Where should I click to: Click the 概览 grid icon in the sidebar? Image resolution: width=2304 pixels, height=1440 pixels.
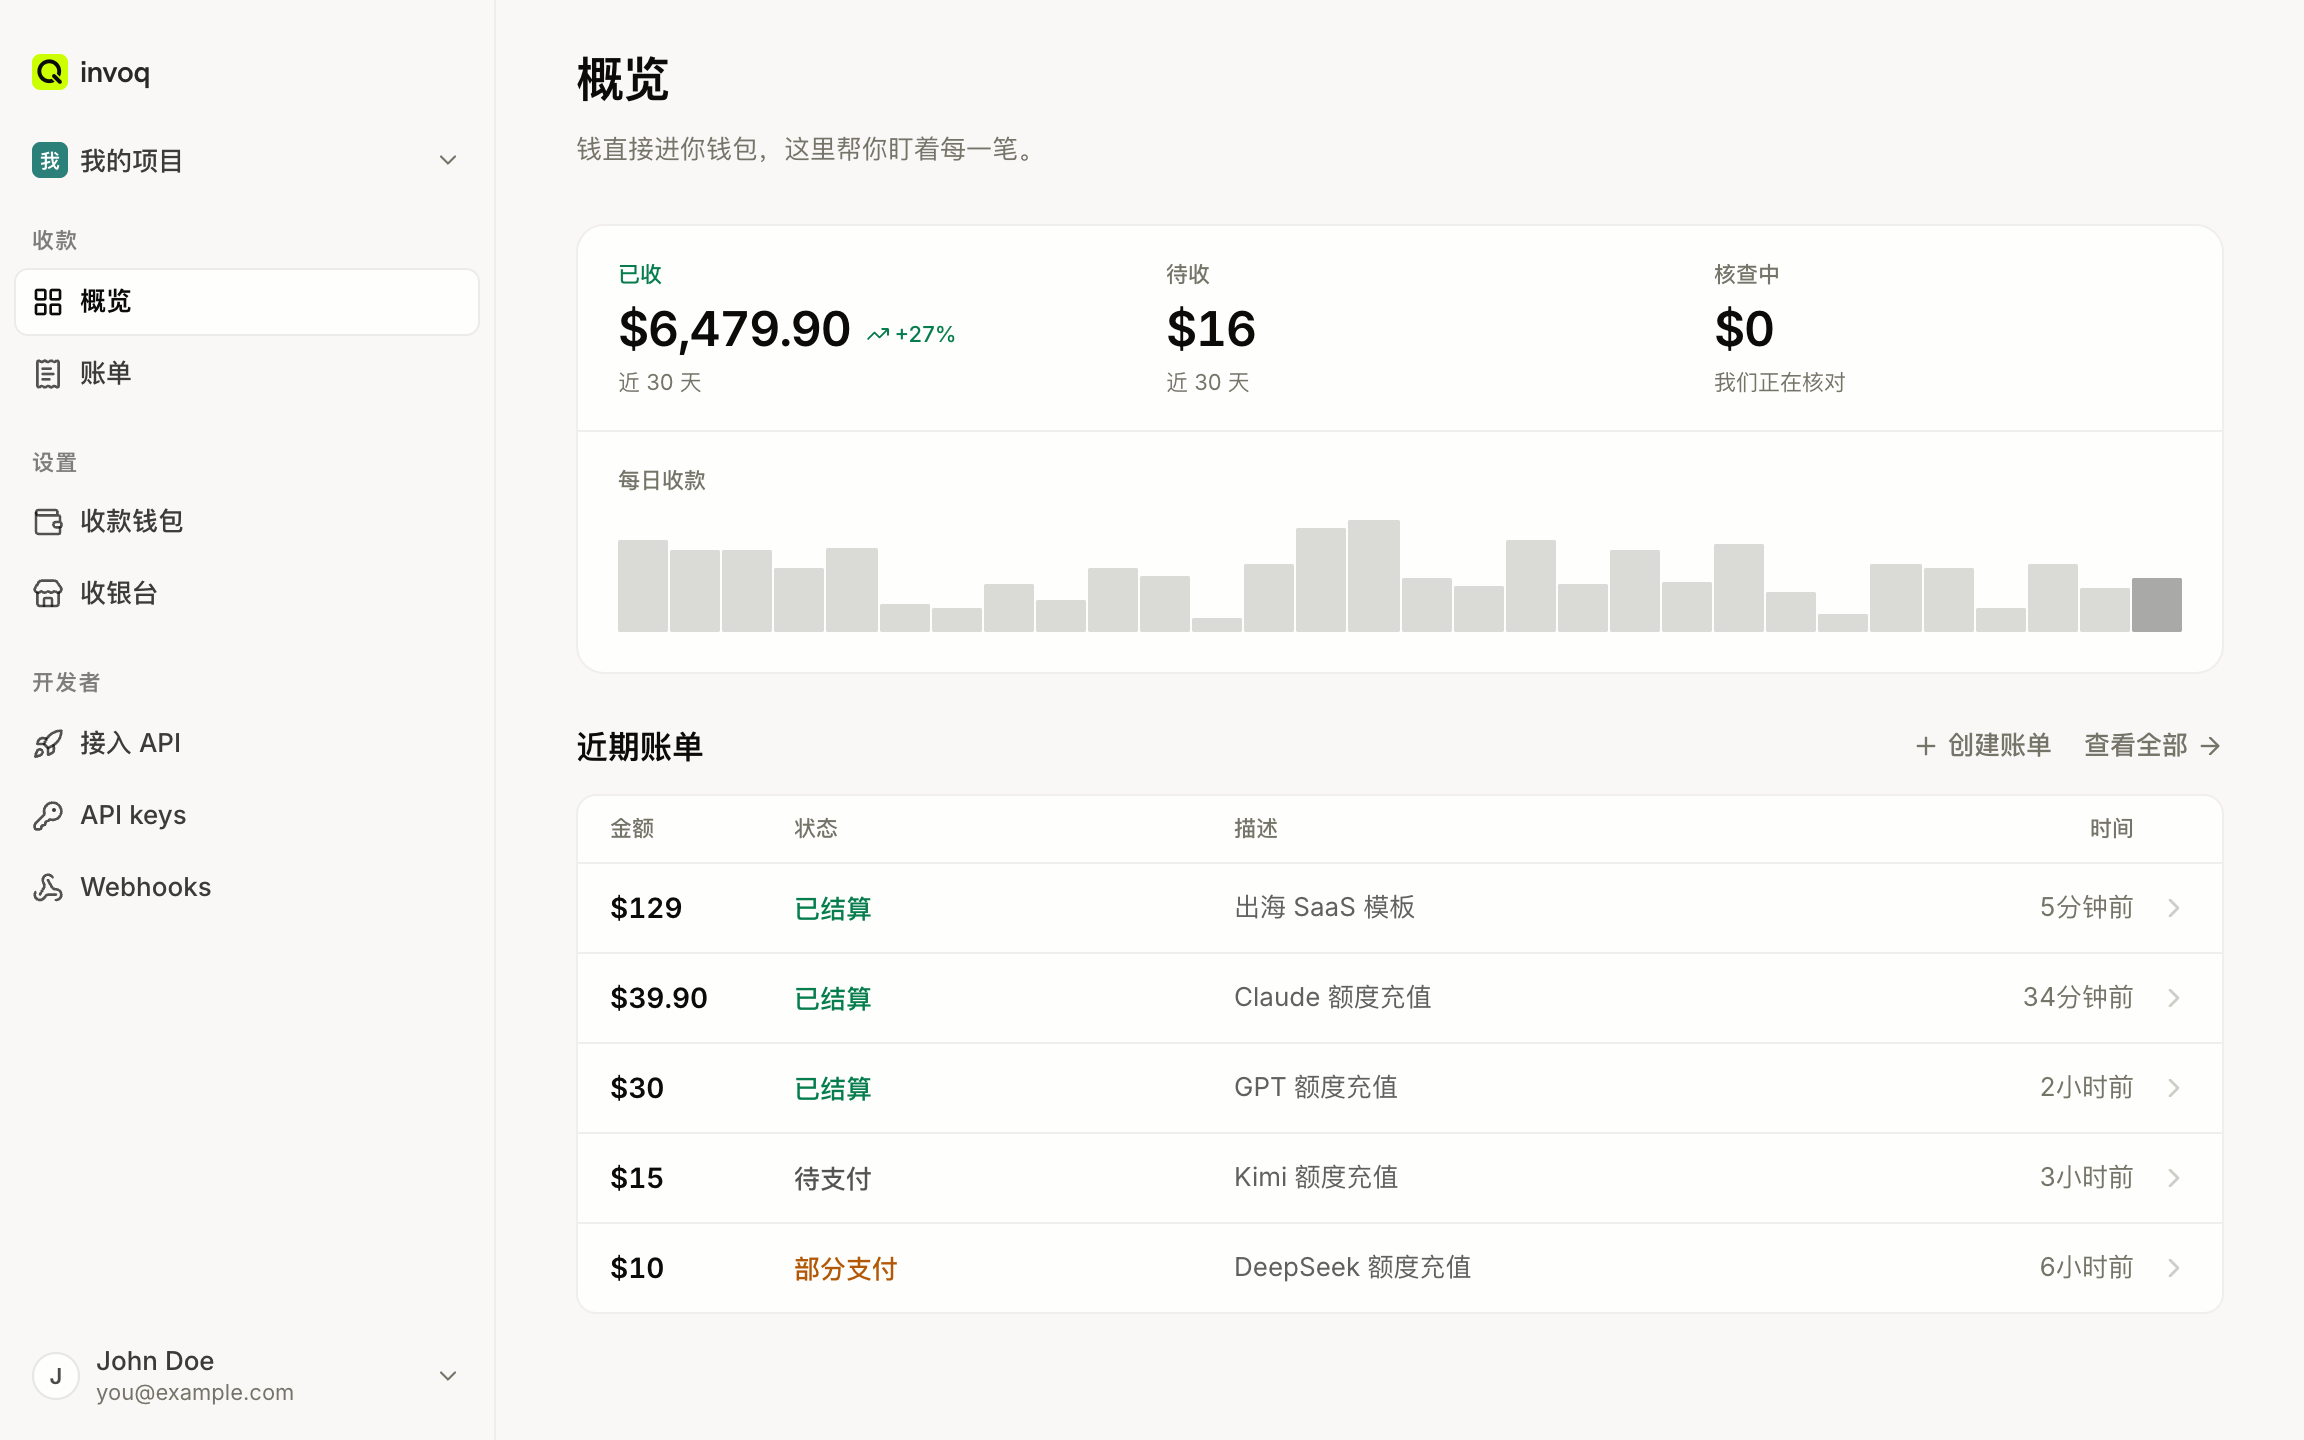(48, 302)
